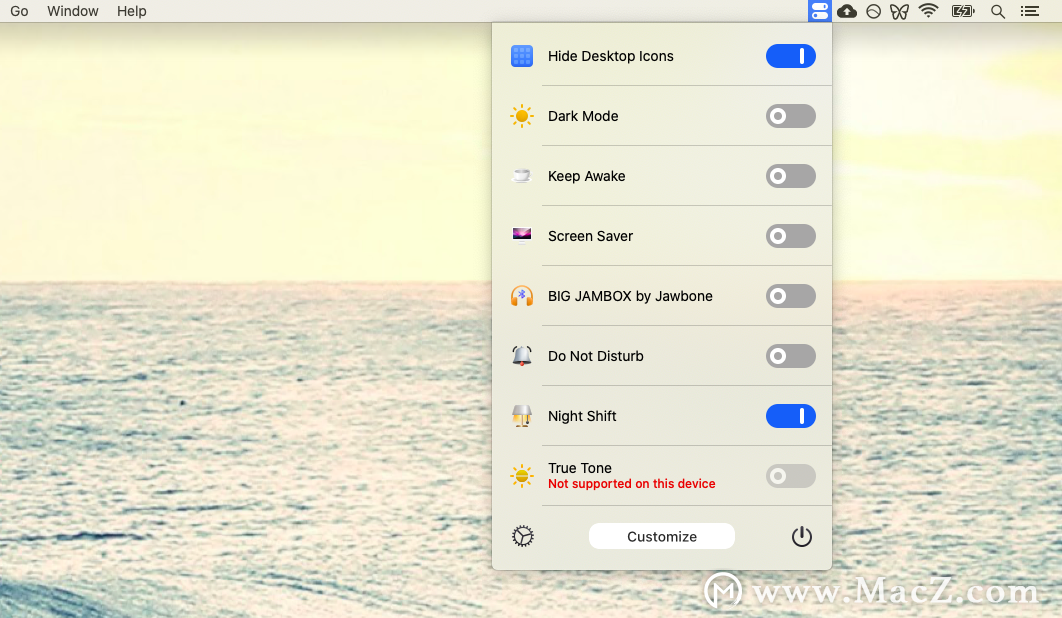Click the 'BIG JAMBOX by Jawbone' label

[x=631, y=296]
